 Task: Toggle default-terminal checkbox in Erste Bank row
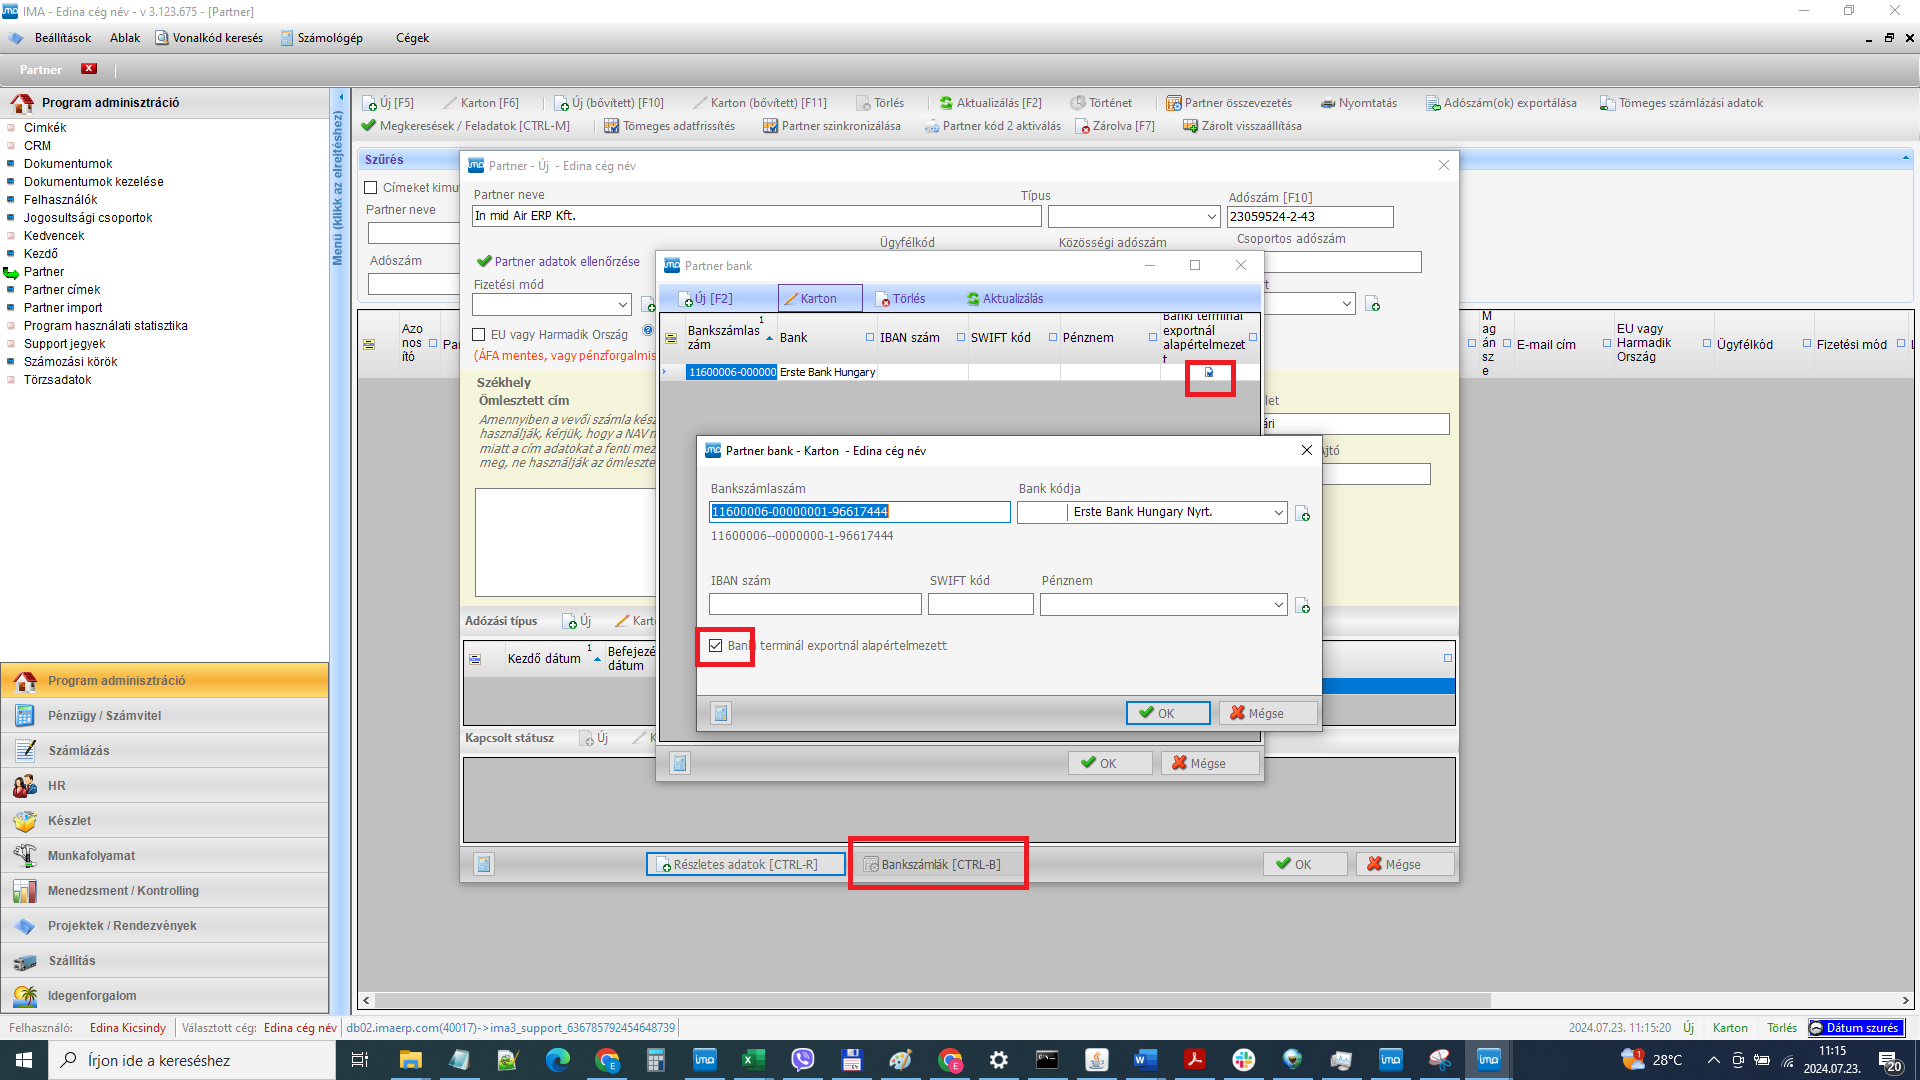click(1209, 372)
